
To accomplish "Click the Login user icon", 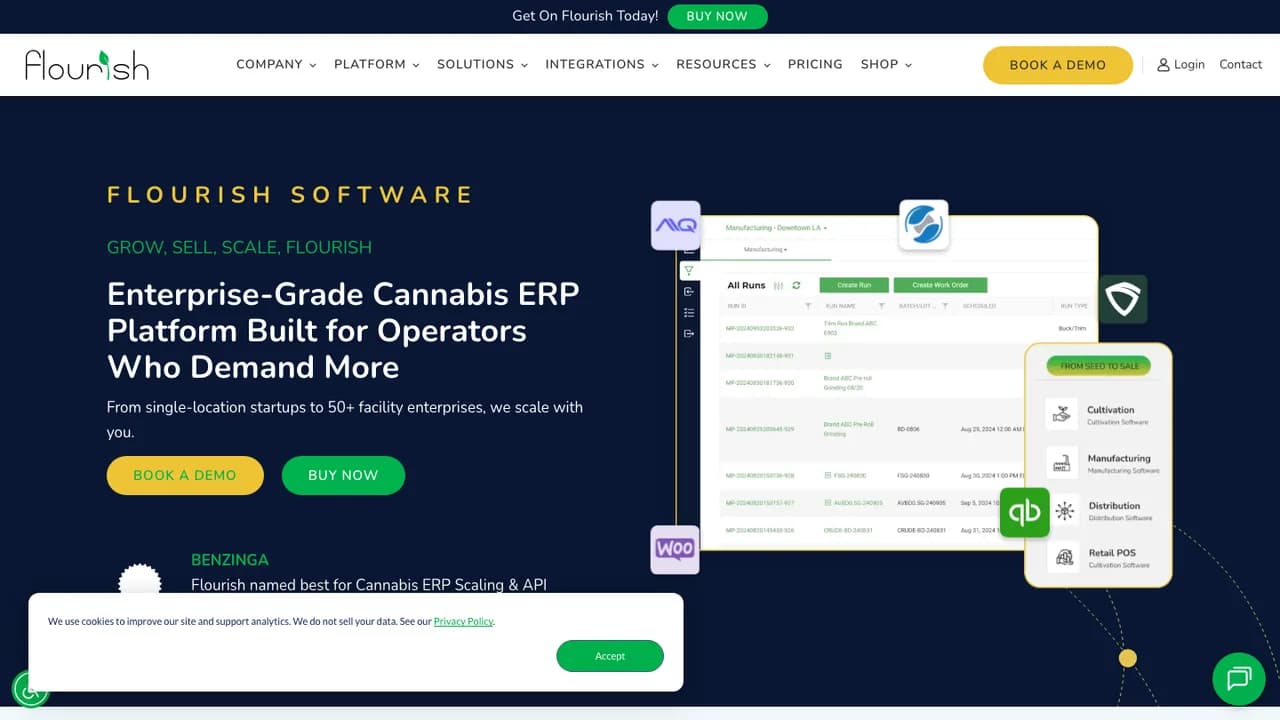I will (1163, 65).
